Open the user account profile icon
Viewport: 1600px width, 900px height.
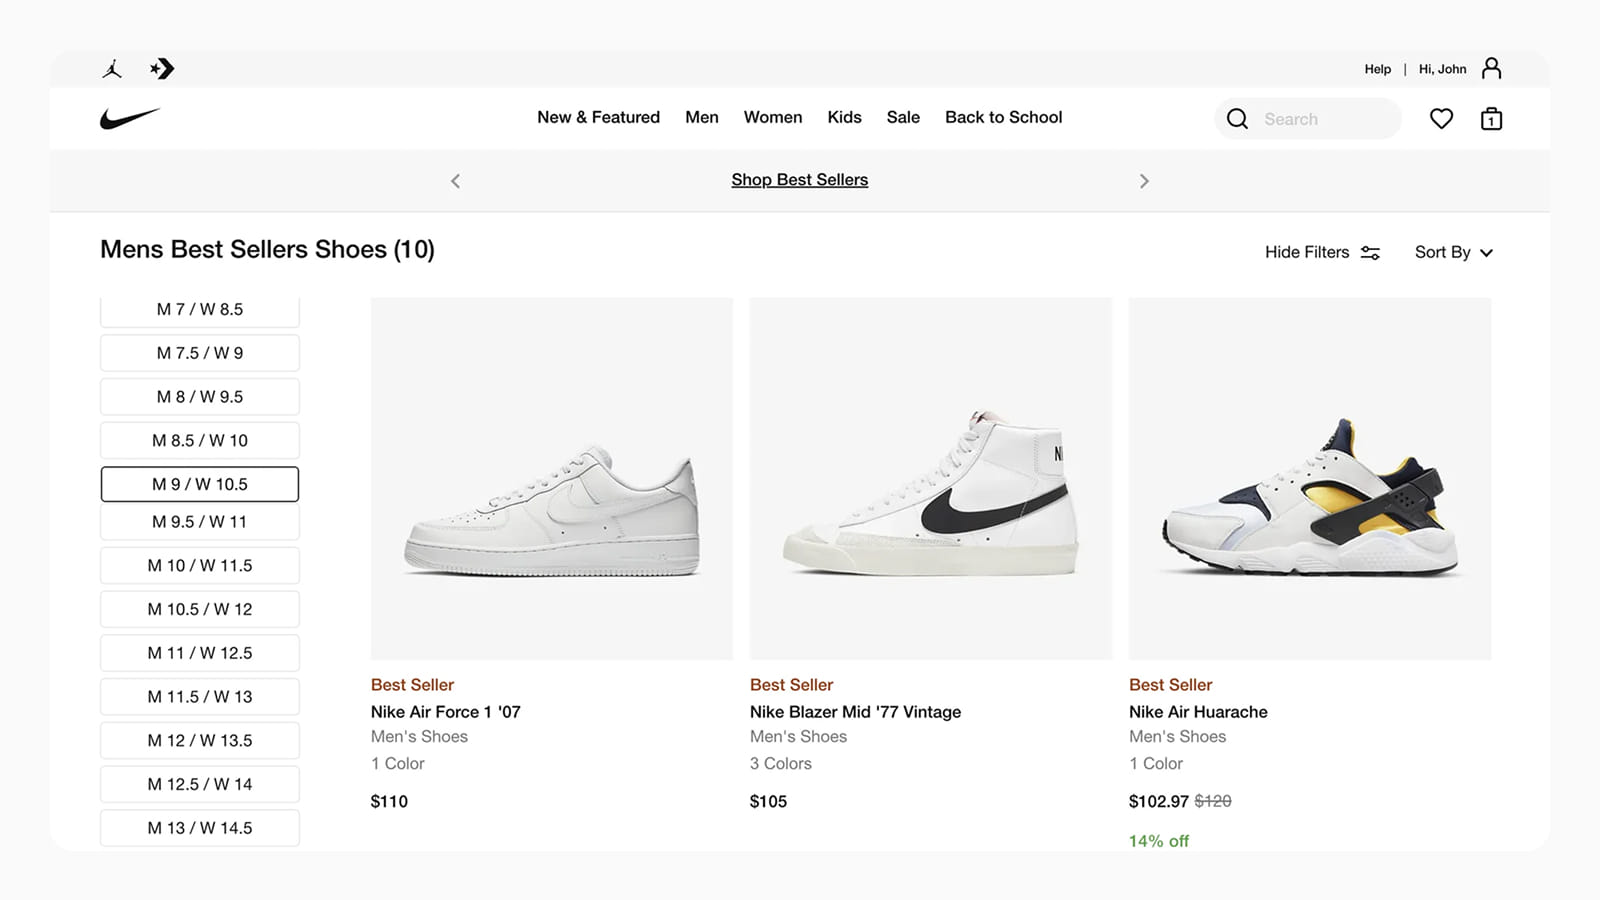(x=1491, y=68)
